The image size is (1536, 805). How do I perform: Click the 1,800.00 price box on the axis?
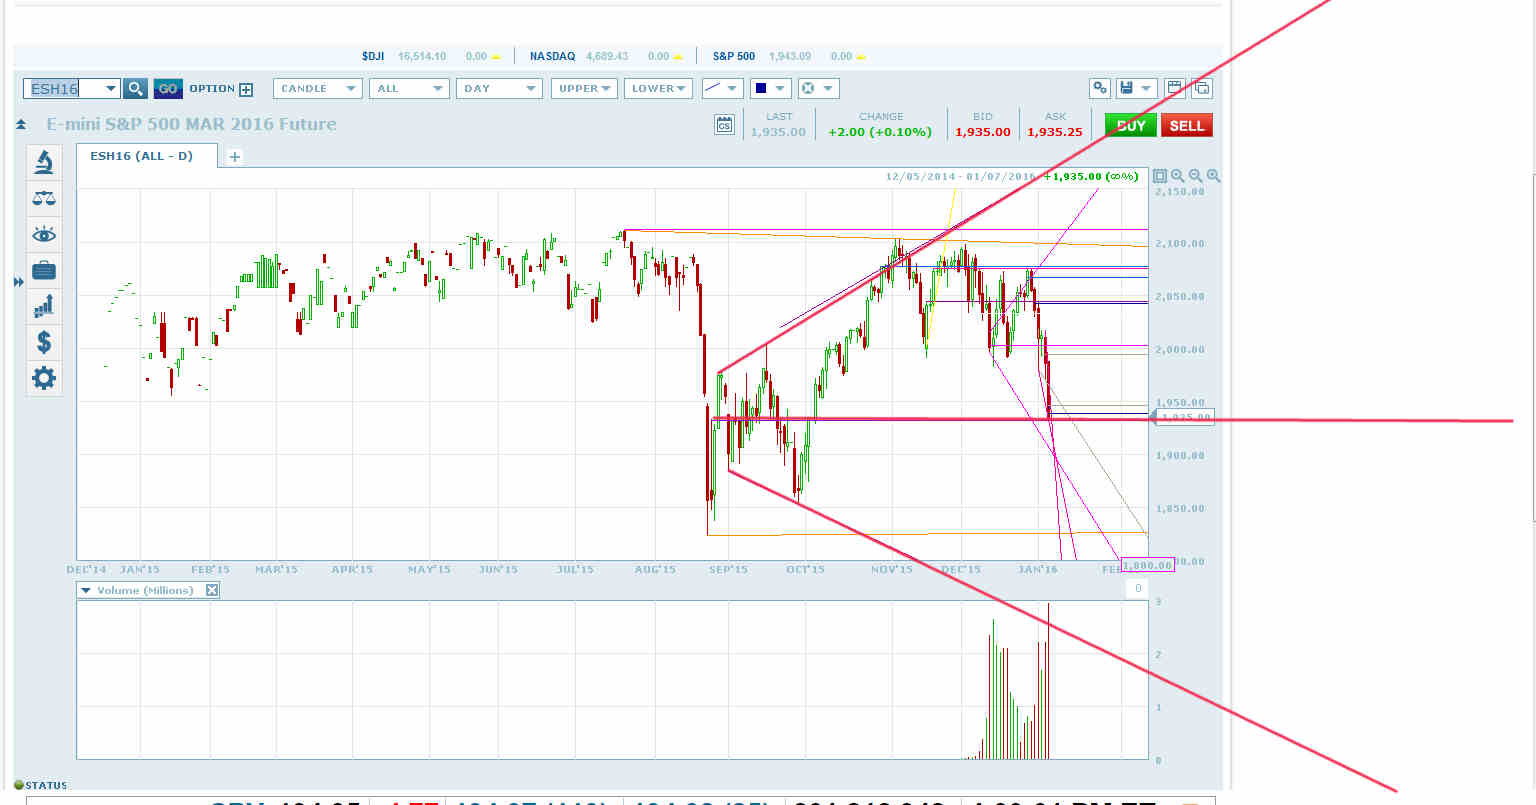click(1147, 565)
